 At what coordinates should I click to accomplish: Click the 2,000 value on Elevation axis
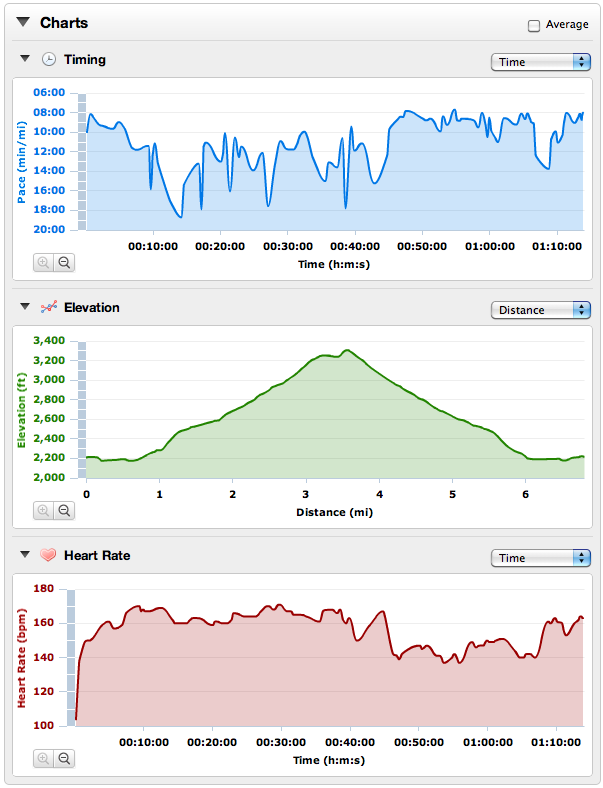(49, 477)
